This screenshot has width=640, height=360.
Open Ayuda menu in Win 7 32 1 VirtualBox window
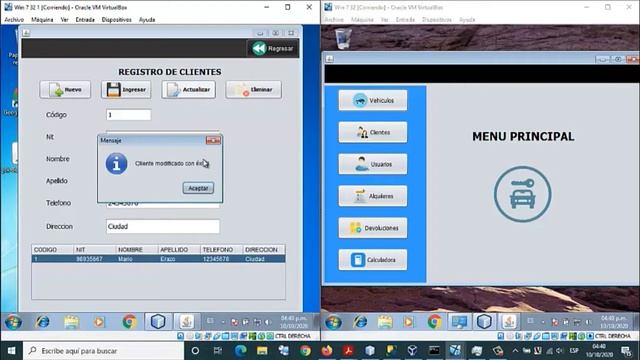(147, 20)
